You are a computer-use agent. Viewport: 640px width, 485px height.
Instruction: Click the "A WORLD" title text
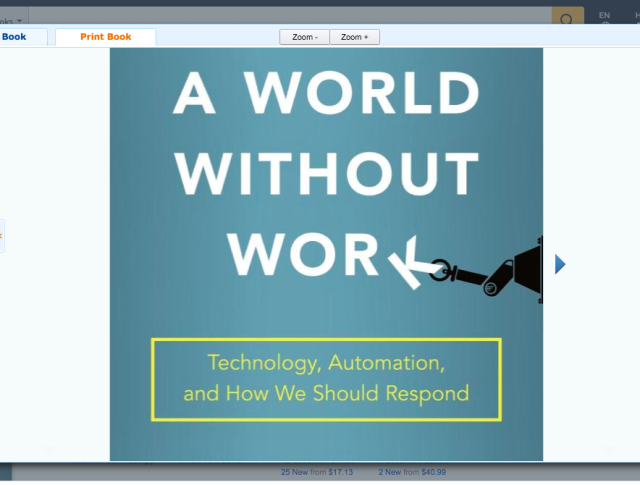coord(326,94)
